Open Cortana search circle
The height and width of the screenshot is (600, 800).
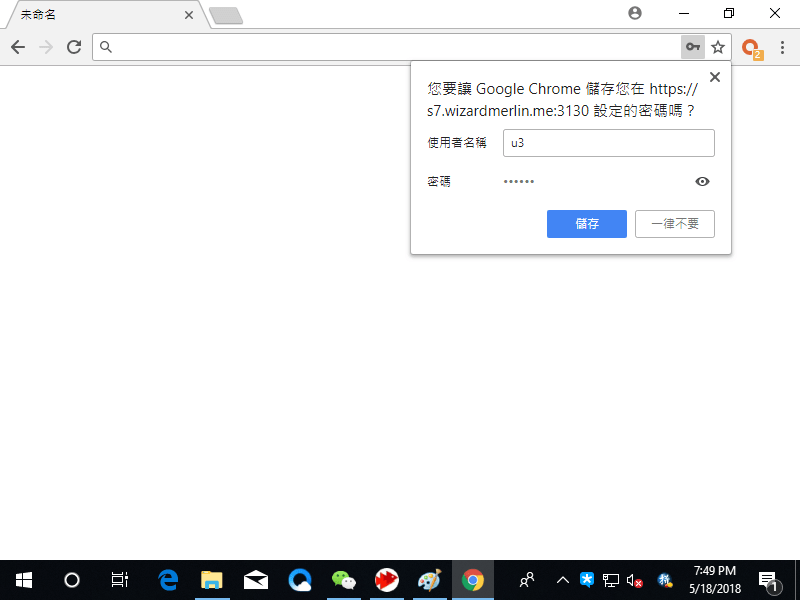click(x=72, y=580)
